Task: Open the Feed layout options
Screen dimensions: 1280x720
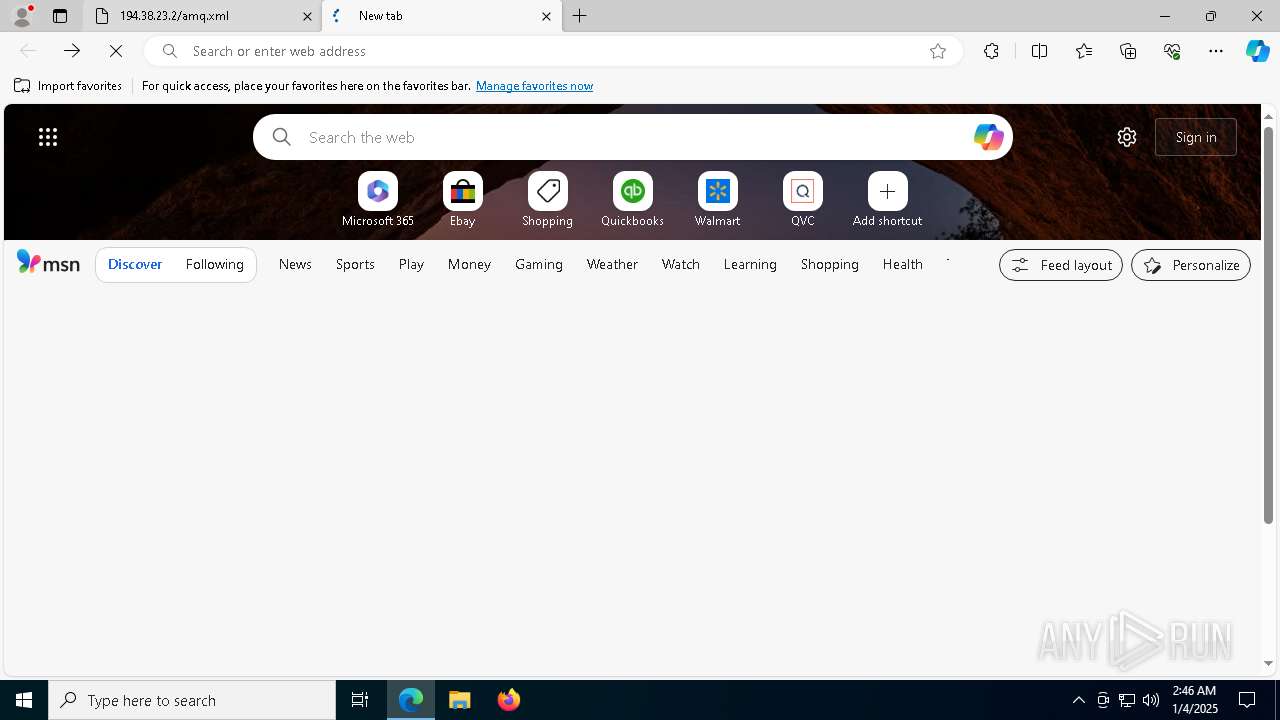Action: coord(1061,265)
